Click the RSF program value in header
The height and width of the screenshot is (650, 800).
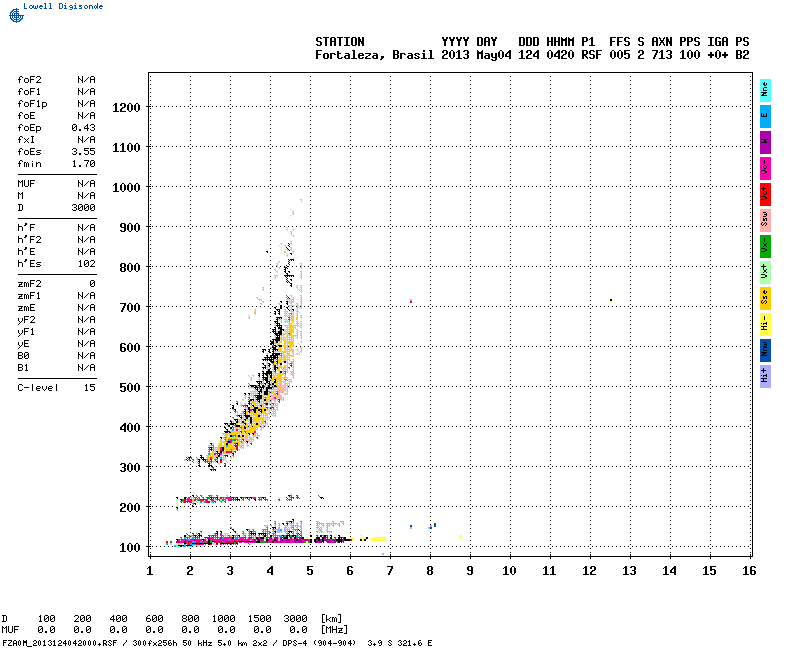(x=591, y=55)
